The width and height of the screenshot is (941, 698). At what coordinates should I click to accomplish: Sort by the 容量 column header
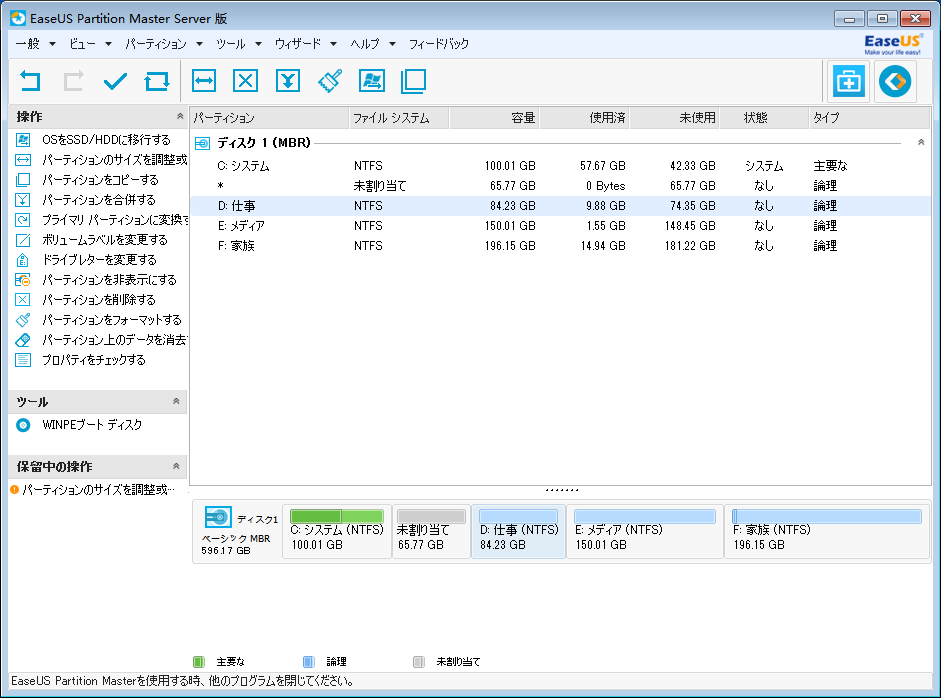click(x=494, y=118)
